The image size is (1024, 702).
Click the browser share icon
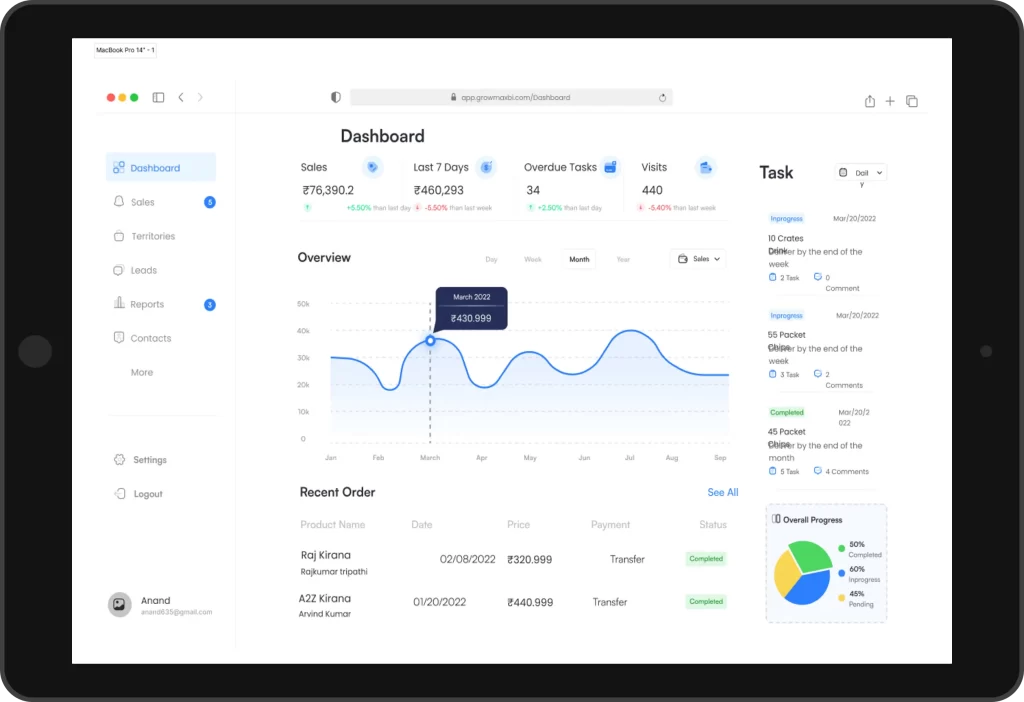point(870,101)
